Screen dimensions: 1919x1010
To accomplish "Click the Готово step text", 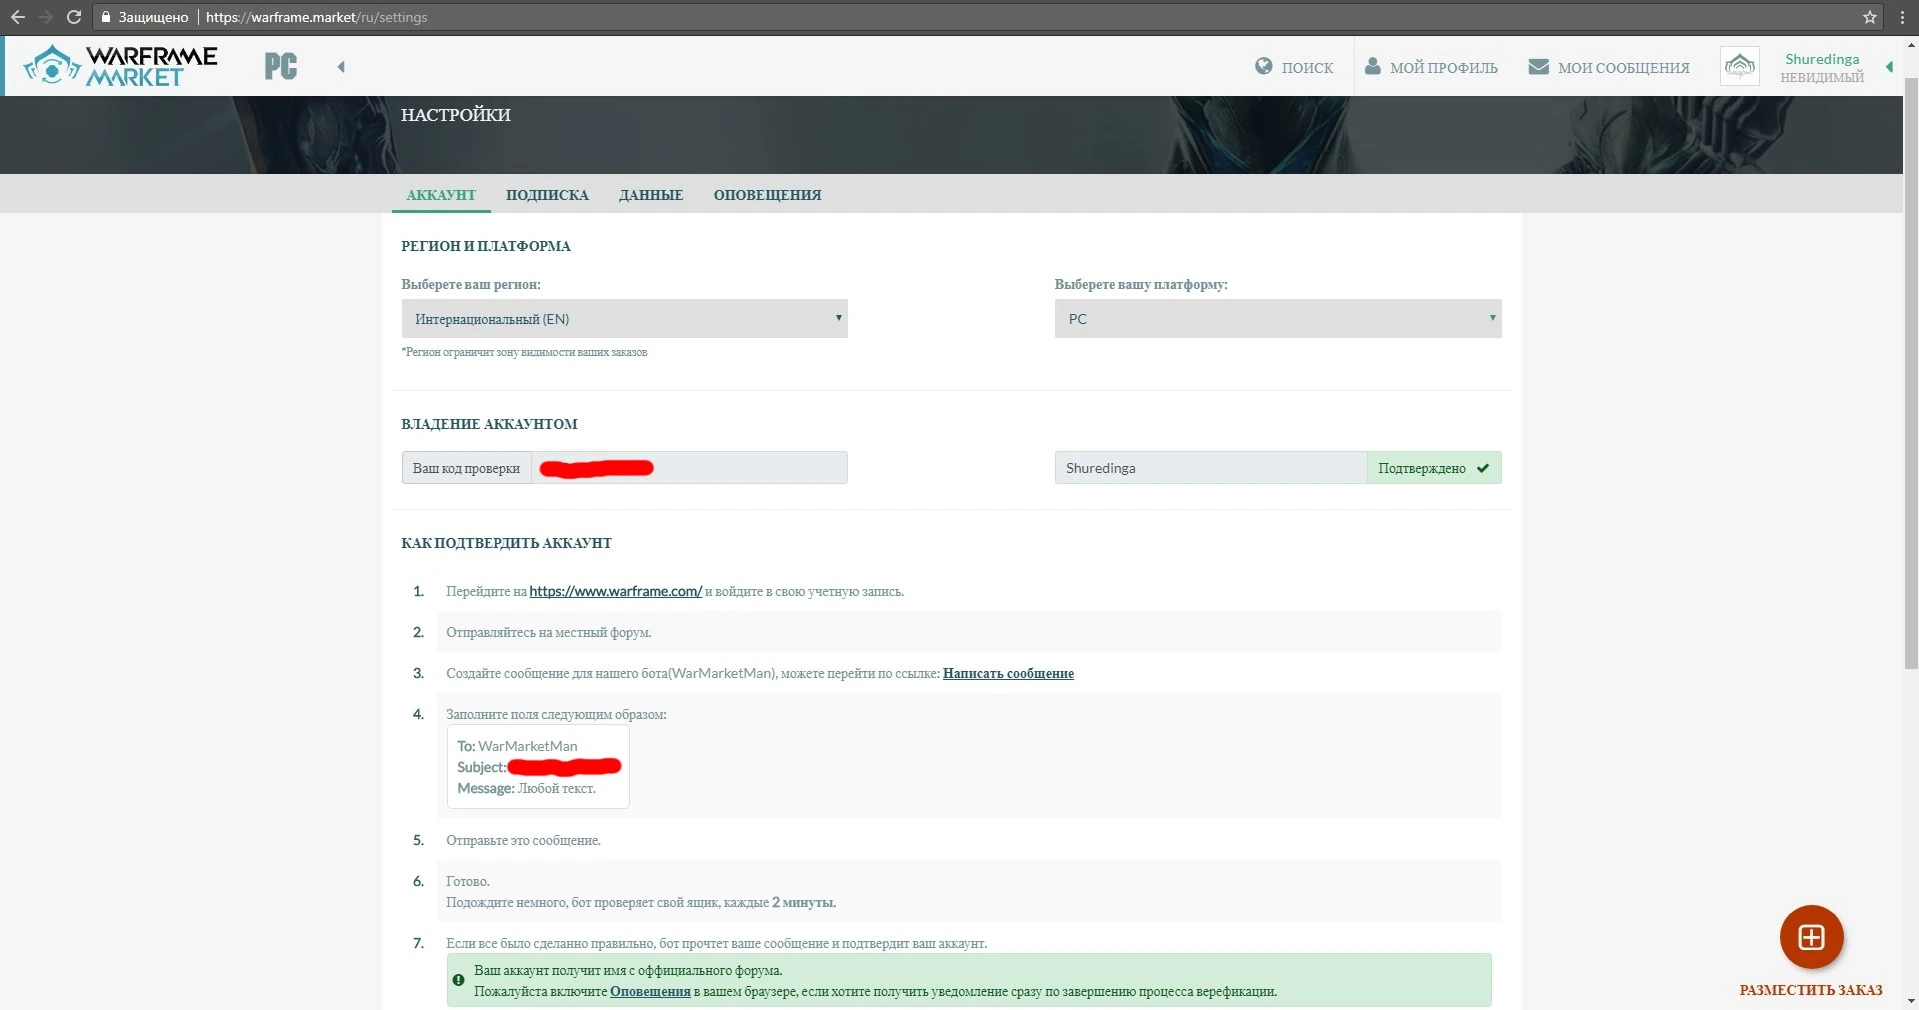I will (467, 881).
